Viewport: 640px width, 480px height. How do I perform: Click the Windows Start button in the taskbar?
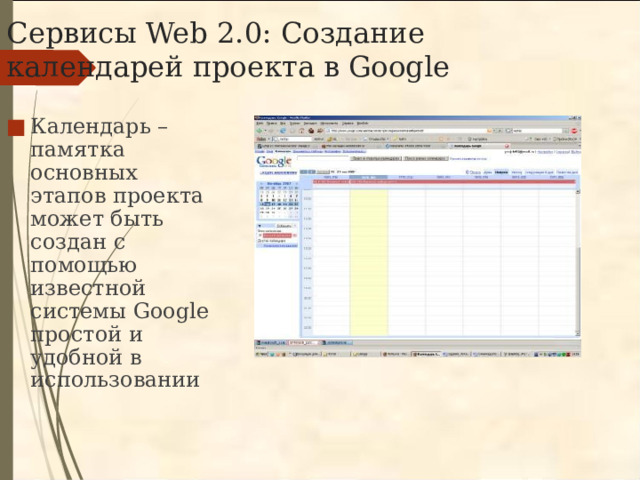tap(262, 354)
